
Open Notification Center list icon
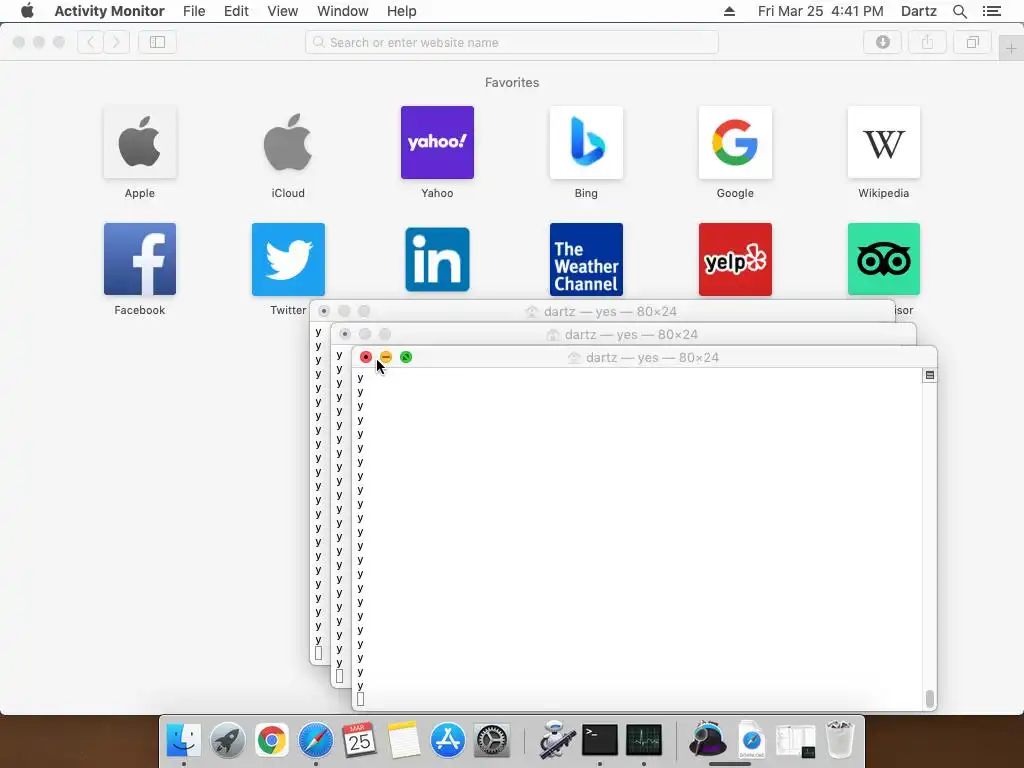[x=991, y=11]
